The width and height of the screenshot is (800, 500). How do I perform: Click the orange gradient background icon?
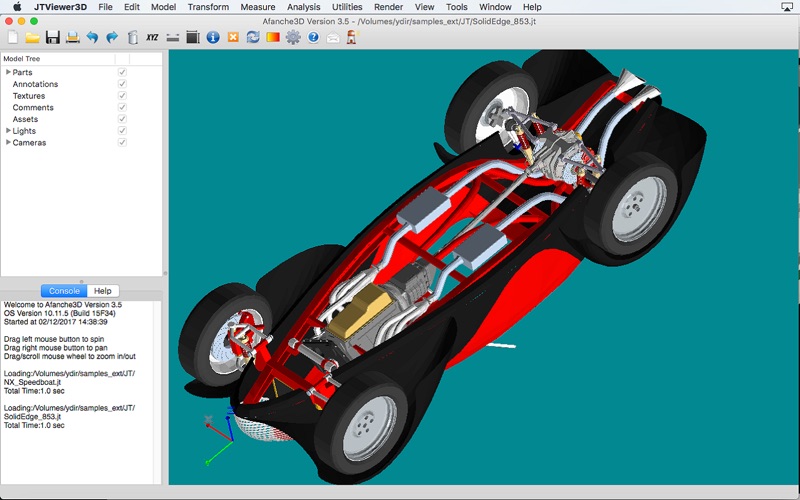(x=273, y=38)
